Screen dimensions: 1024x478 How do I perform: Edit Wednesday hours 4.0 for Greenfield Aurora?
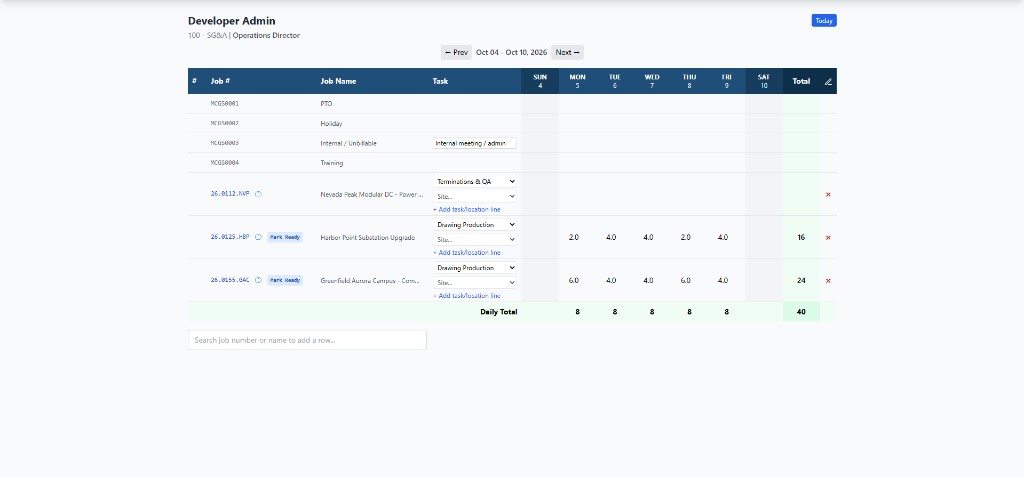tap(648, 281)
